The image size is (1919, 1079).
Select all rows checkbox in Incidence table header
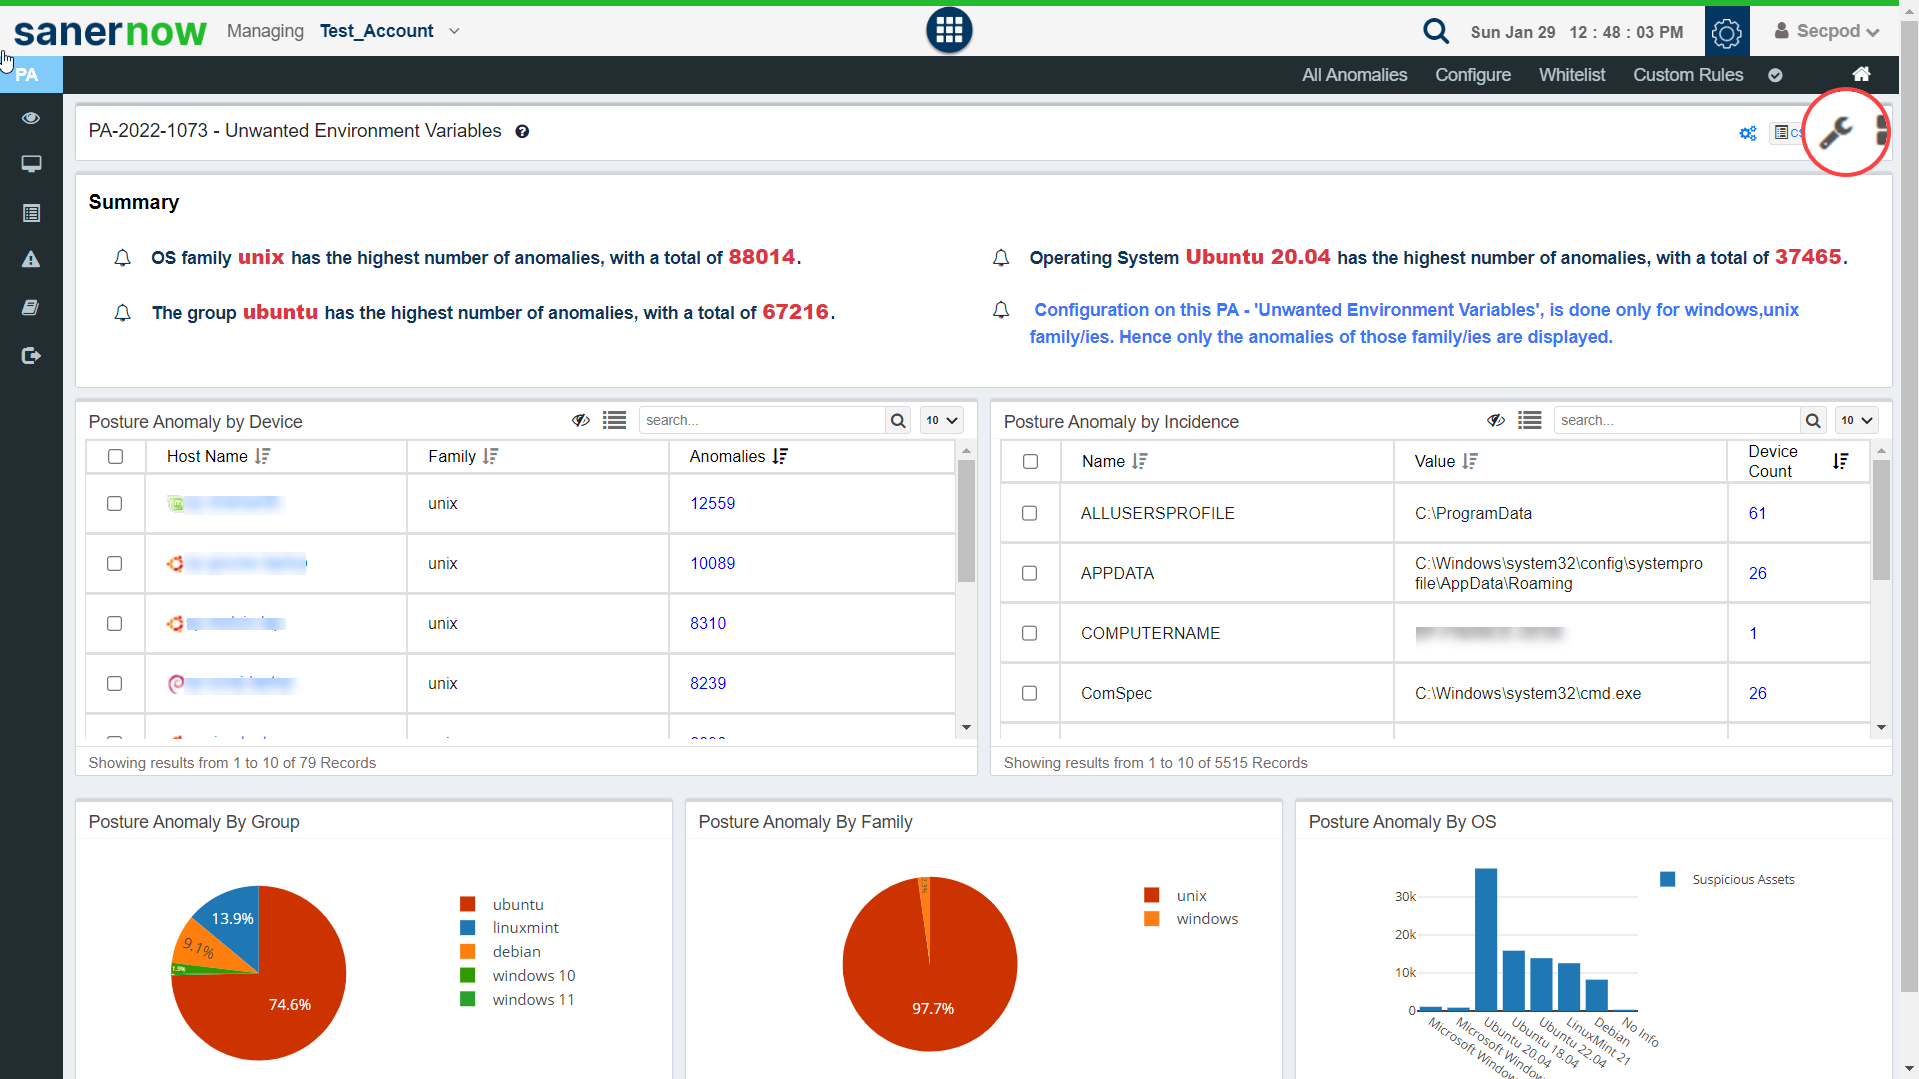tap(1030, 462)
